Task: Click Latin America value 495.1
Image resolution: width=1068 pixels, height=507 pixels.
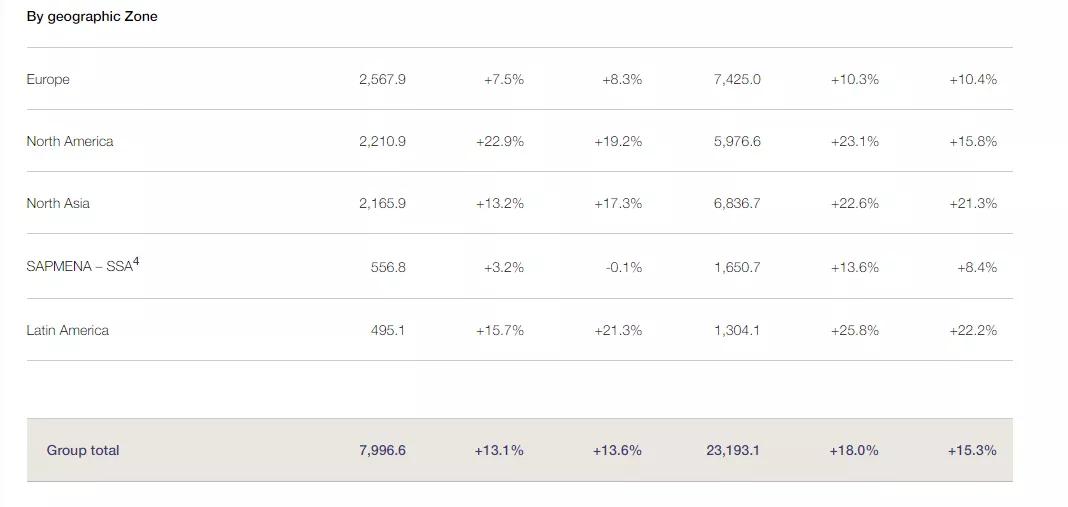Action: pyautogui.click(x=388, y=330)
